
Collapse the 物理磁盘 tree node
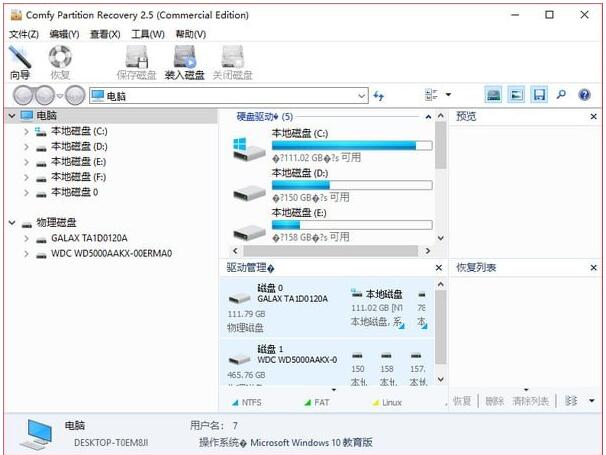[12, 223]
